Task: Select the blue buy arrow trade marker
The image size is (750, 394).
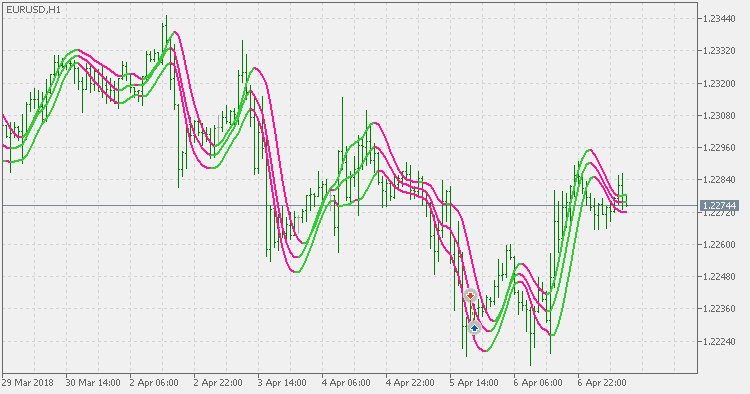Action: (474, 328)
